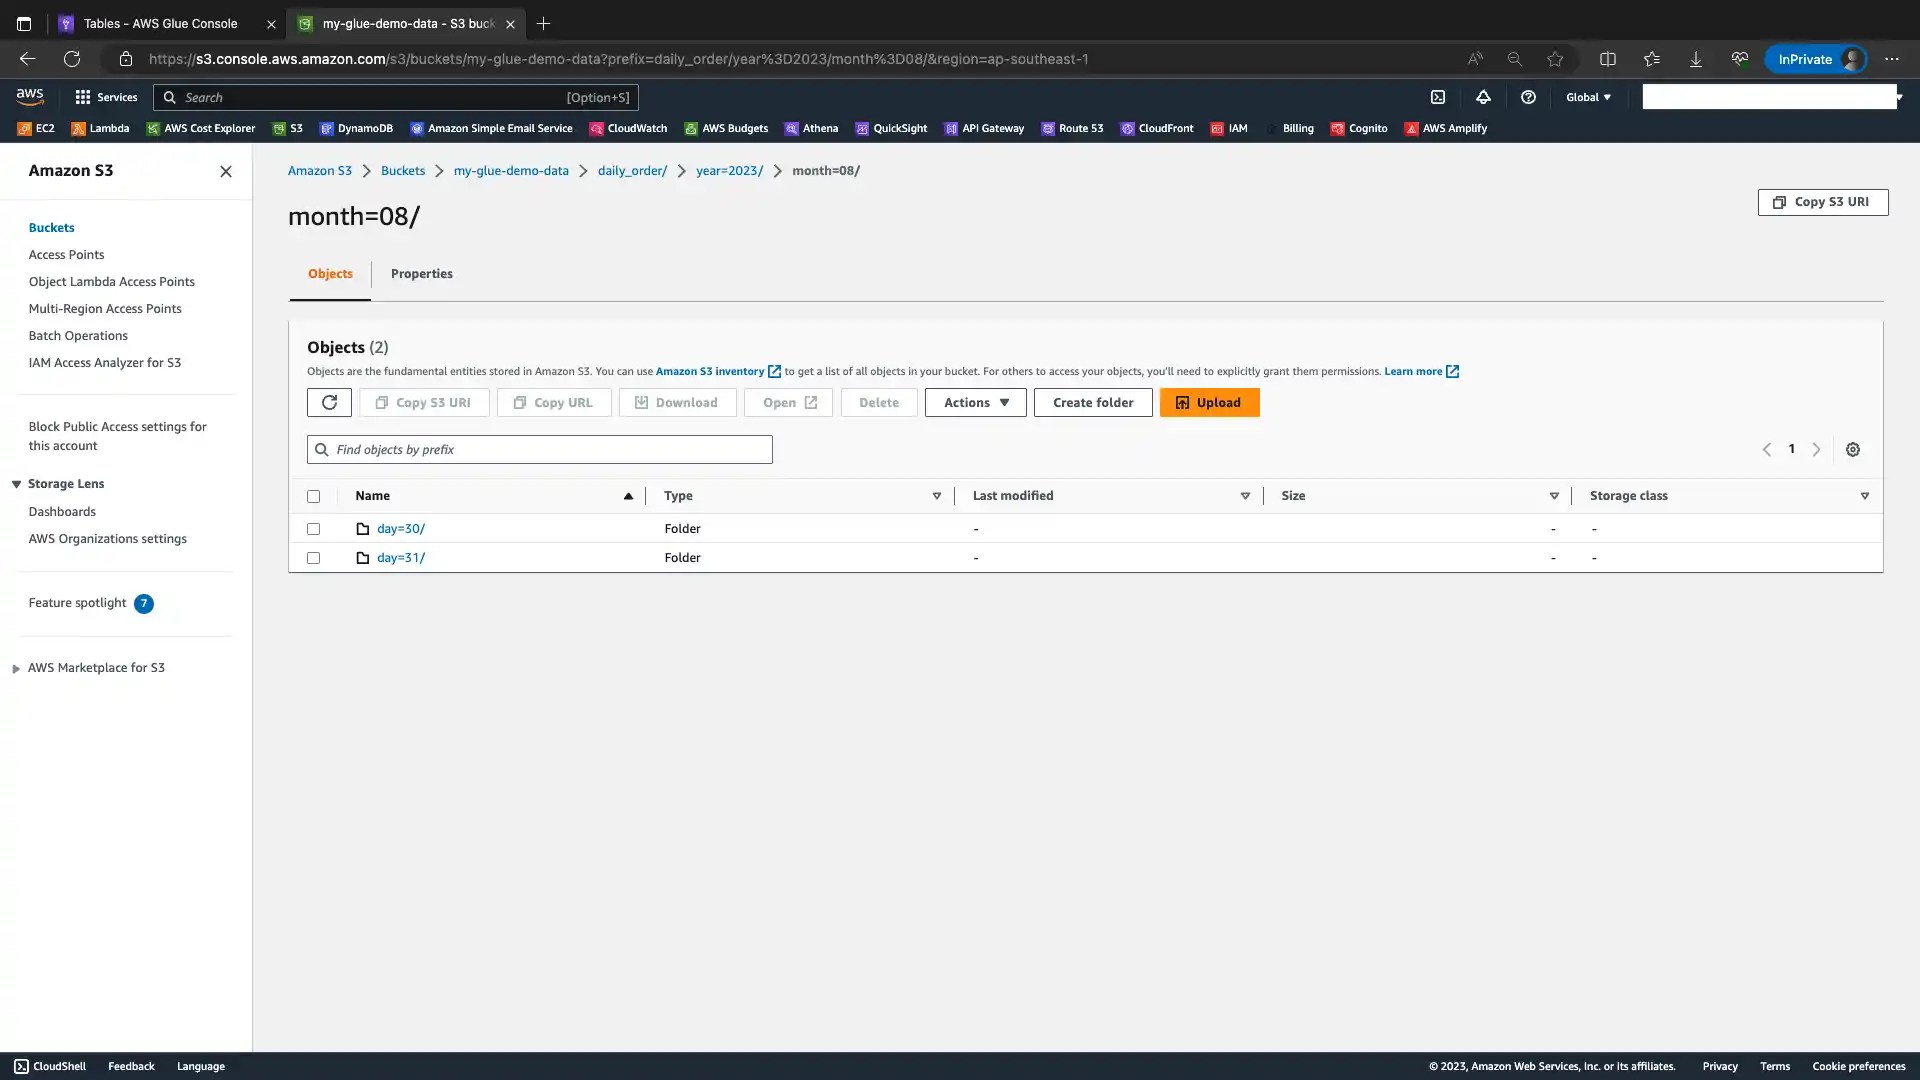Open the Athena service shortcut
Image resolution: width=1920 pixels, height=1080 pixels.
coord(811,128)
